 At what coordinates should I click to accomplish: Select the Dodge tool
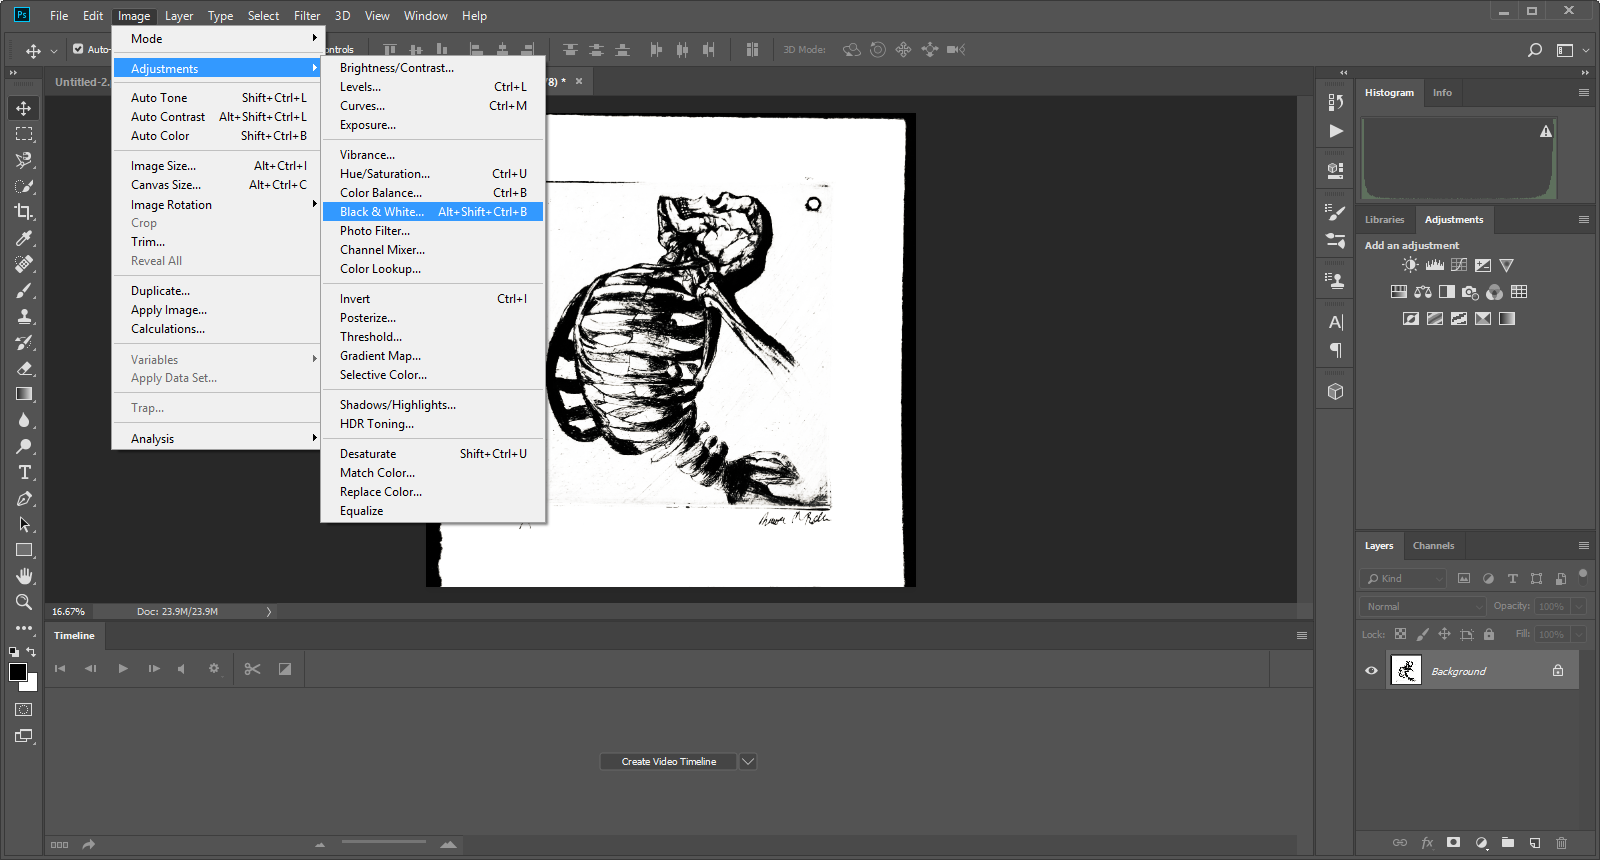pyautogui.click(x=24, y=446)
